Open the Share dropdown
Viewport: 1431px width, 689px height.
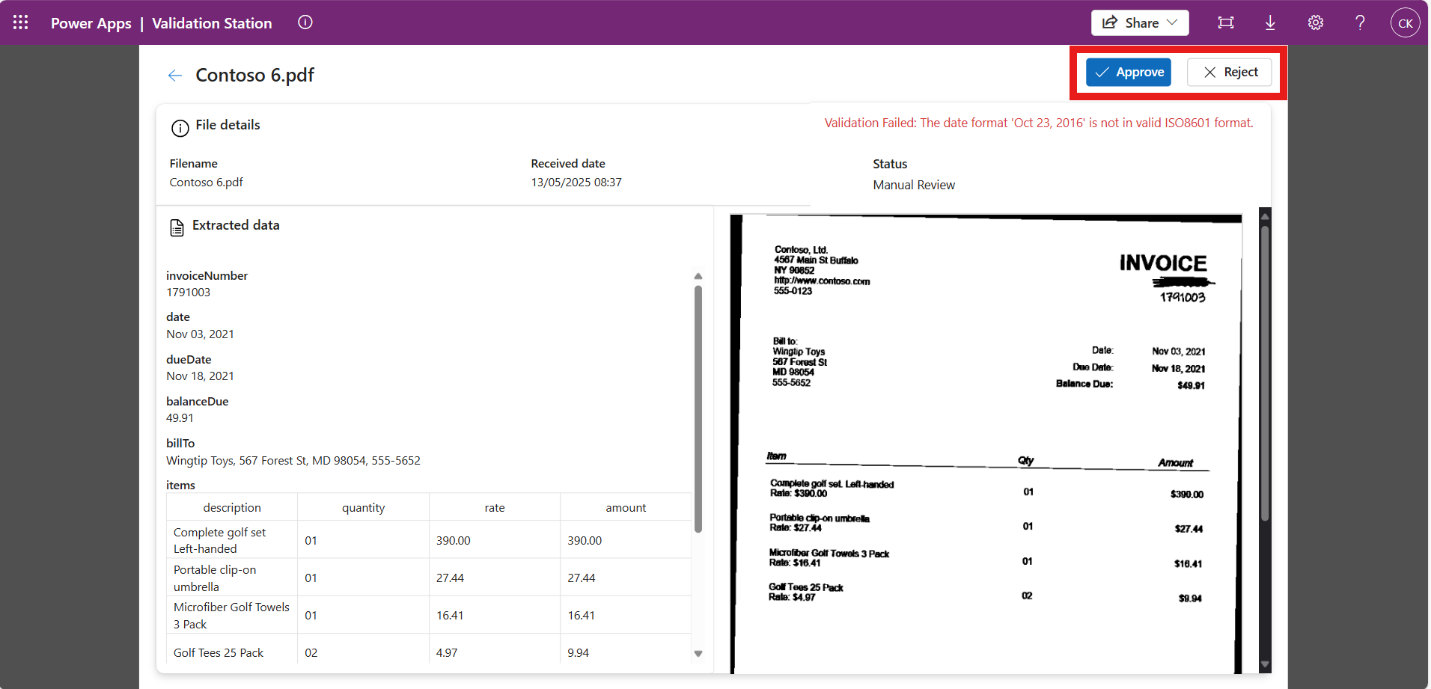click(1140, 22)
